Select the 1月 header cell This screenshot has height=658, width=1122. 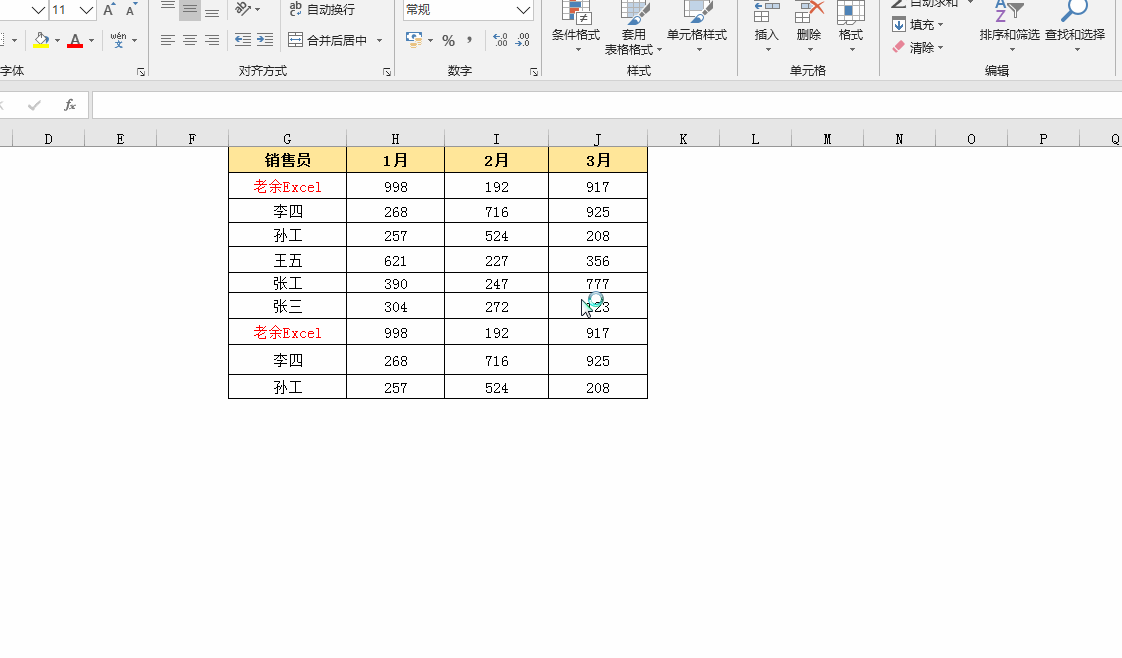click(395, 160)
